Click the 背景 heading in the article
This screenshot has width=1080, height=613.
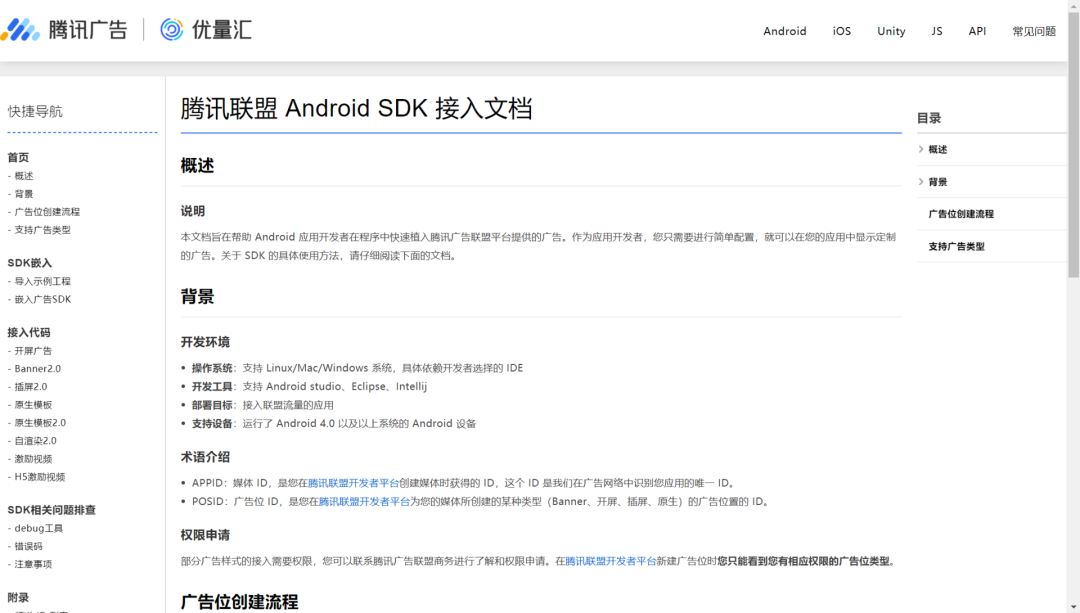click(x=198, y=297)
